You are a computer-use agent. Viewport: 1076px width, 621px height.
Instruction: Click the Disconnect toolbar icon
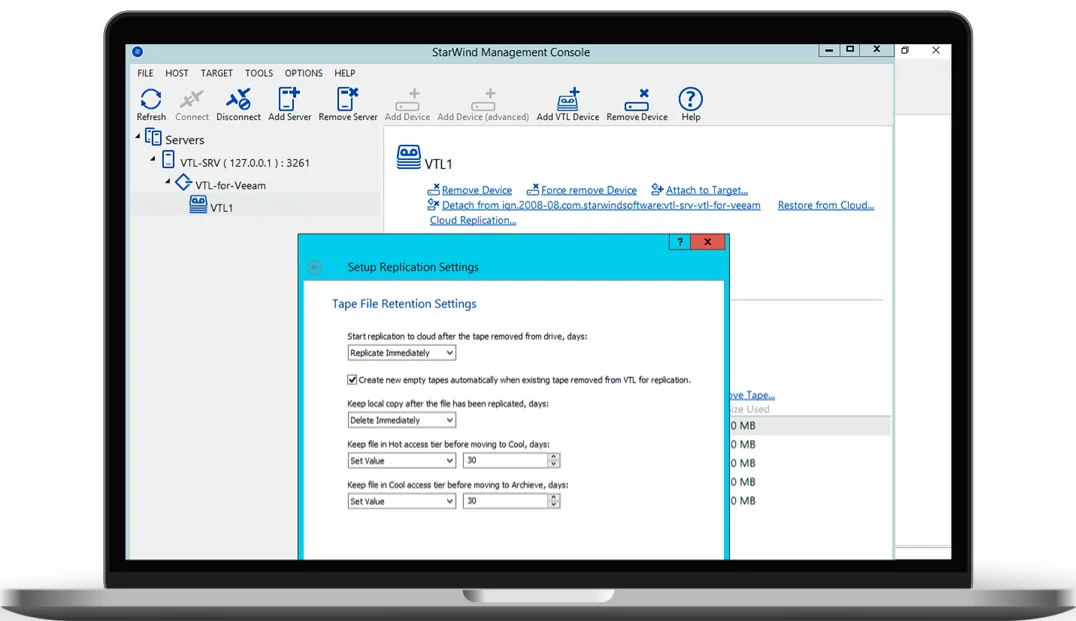point(238,99)
